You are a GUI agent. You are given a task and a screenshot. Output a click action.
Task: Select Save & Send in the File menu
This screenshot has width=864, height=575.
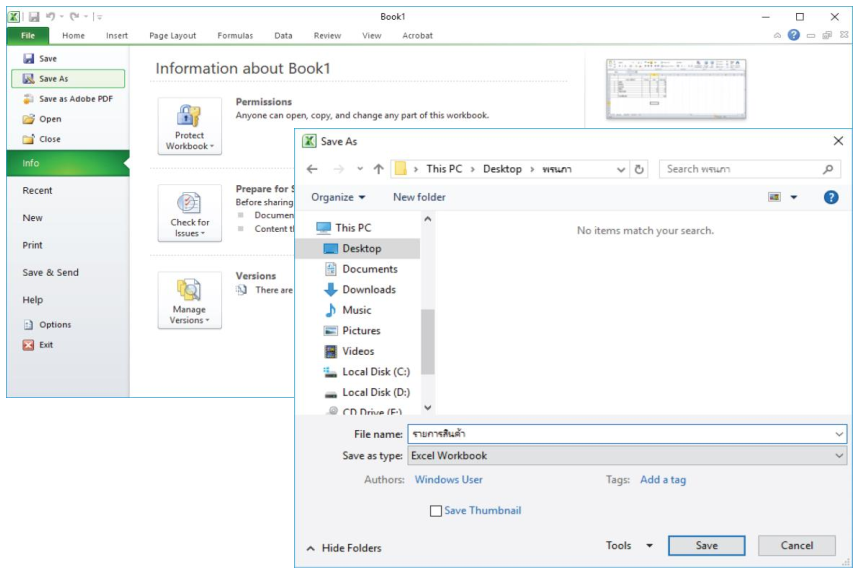pos(50,272)
